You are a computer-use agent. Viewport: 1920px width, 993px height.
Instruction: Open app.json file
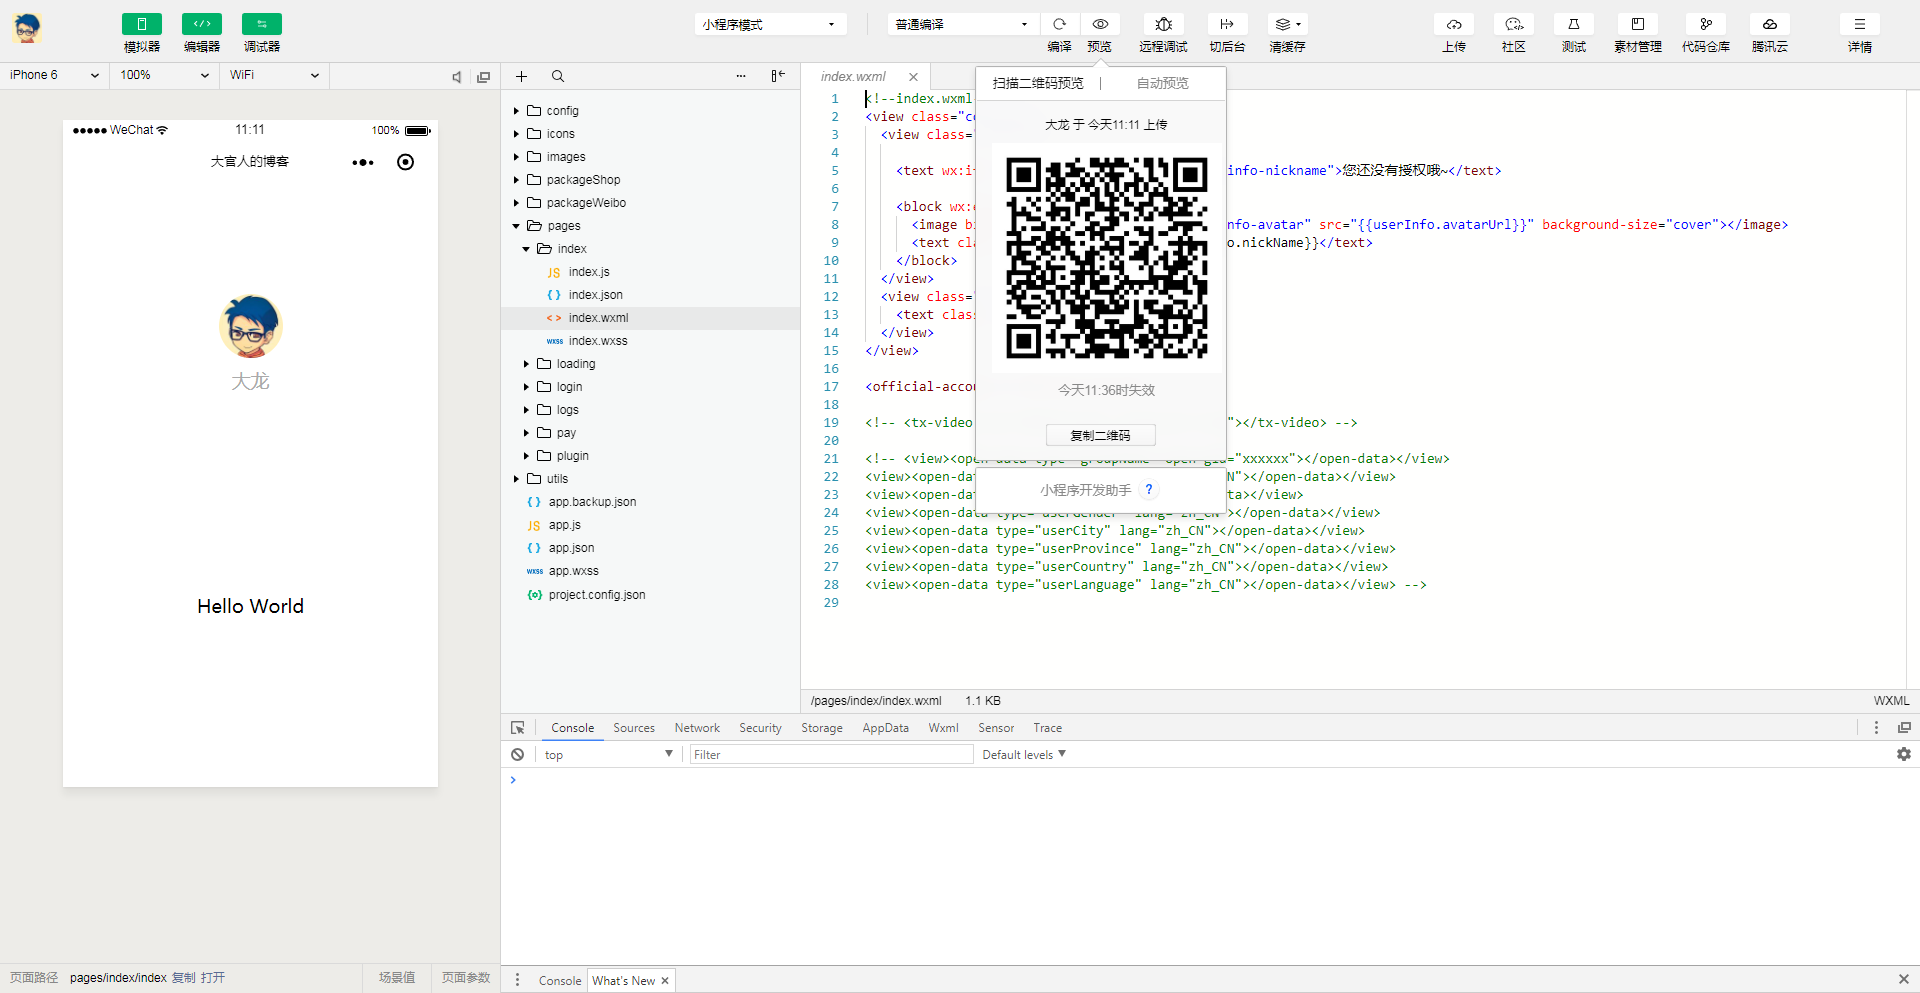click(x=571, y=548)
